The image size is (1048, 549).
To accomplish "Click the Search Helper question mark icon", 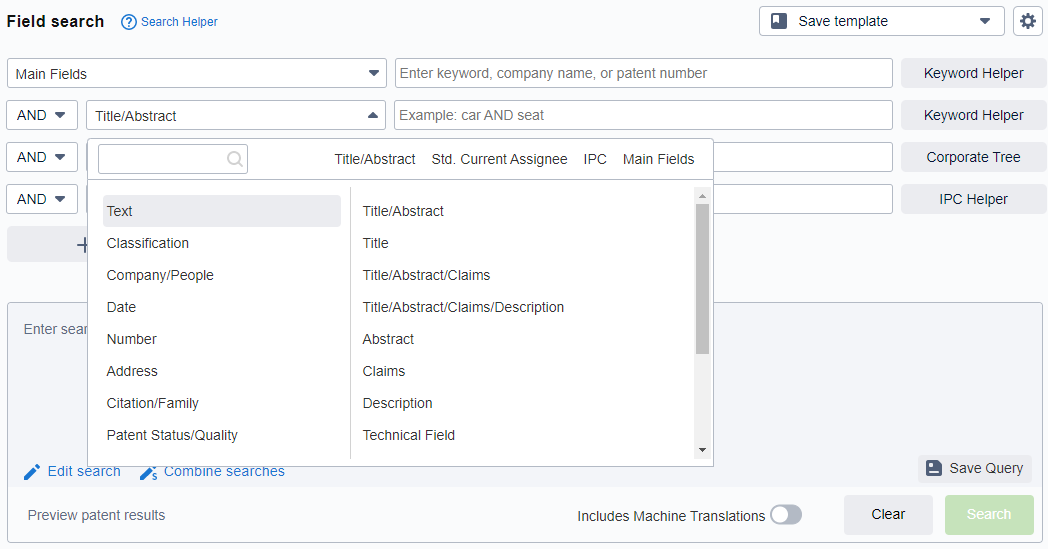I will point(128,22).
